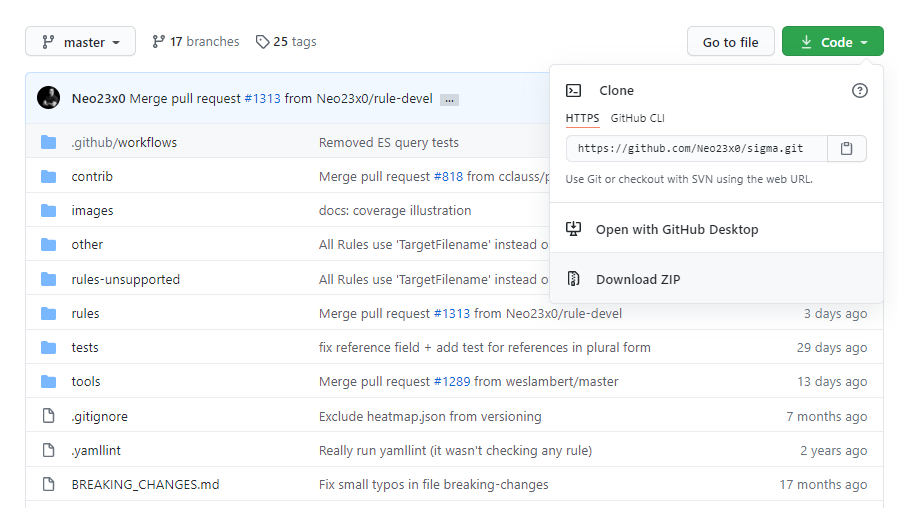Click '13 days ago' timestamp in tools row

coord(832,381)
